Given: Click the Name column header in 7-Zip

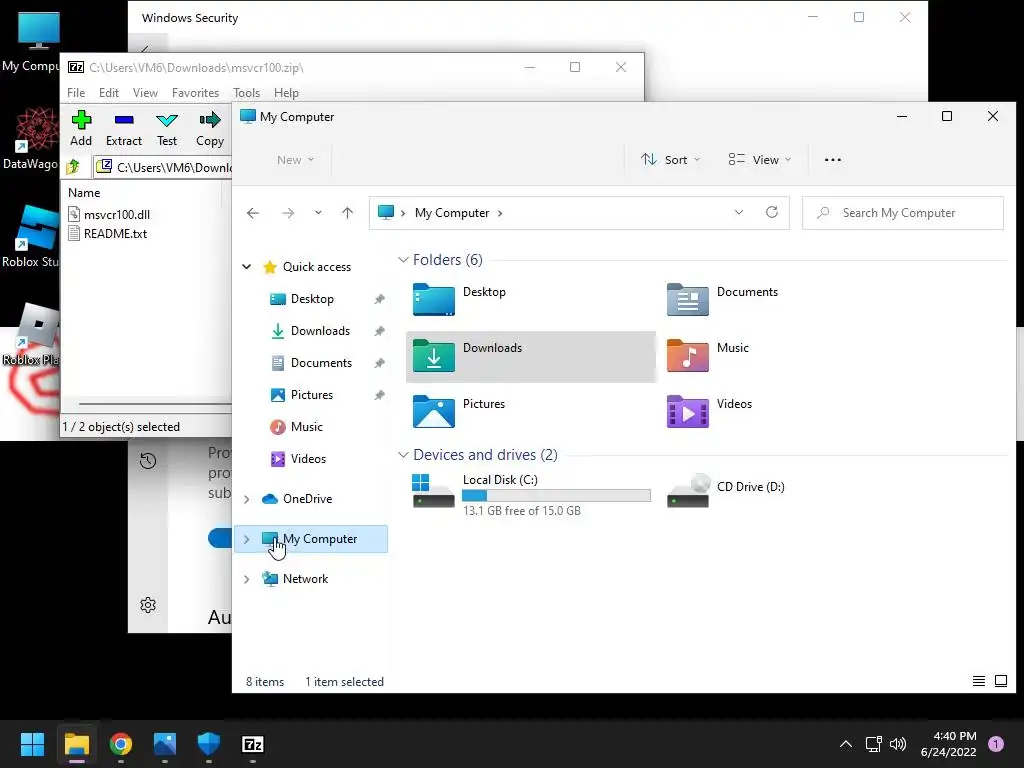Looking at the screenshot, I should click(84, 193).
